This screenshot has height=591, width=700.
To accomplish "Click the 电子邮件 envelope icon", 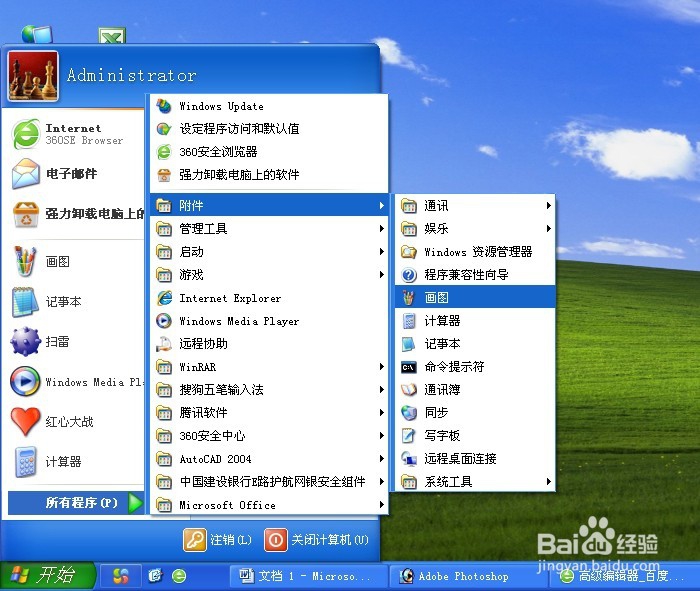I will click(25, 174).
